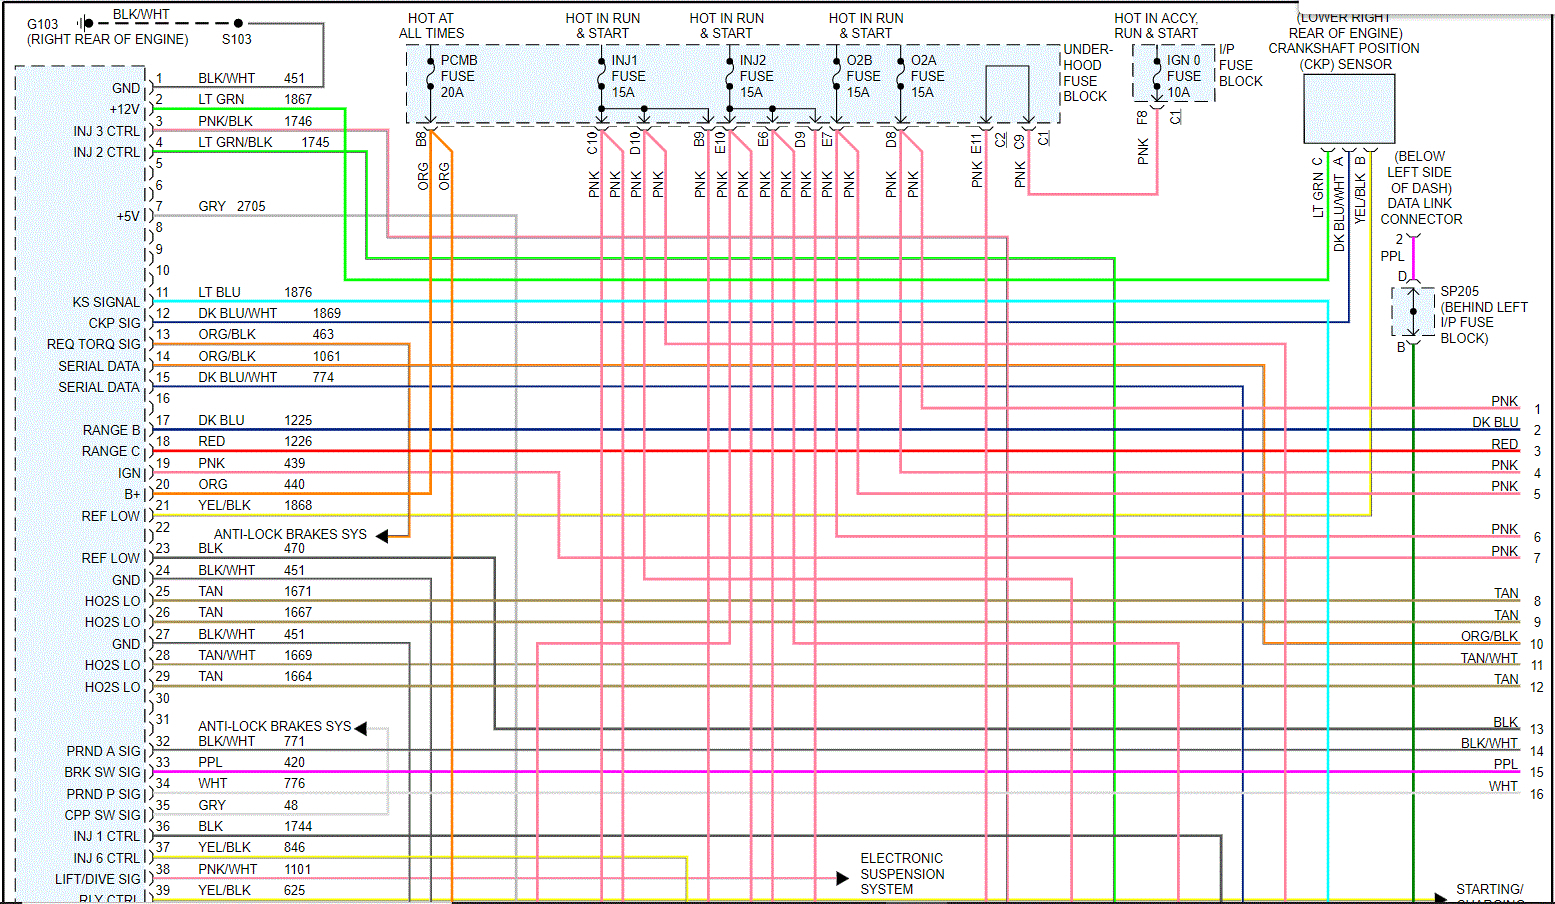Select the INJ 3 CTRL pin label

[107, 131]
